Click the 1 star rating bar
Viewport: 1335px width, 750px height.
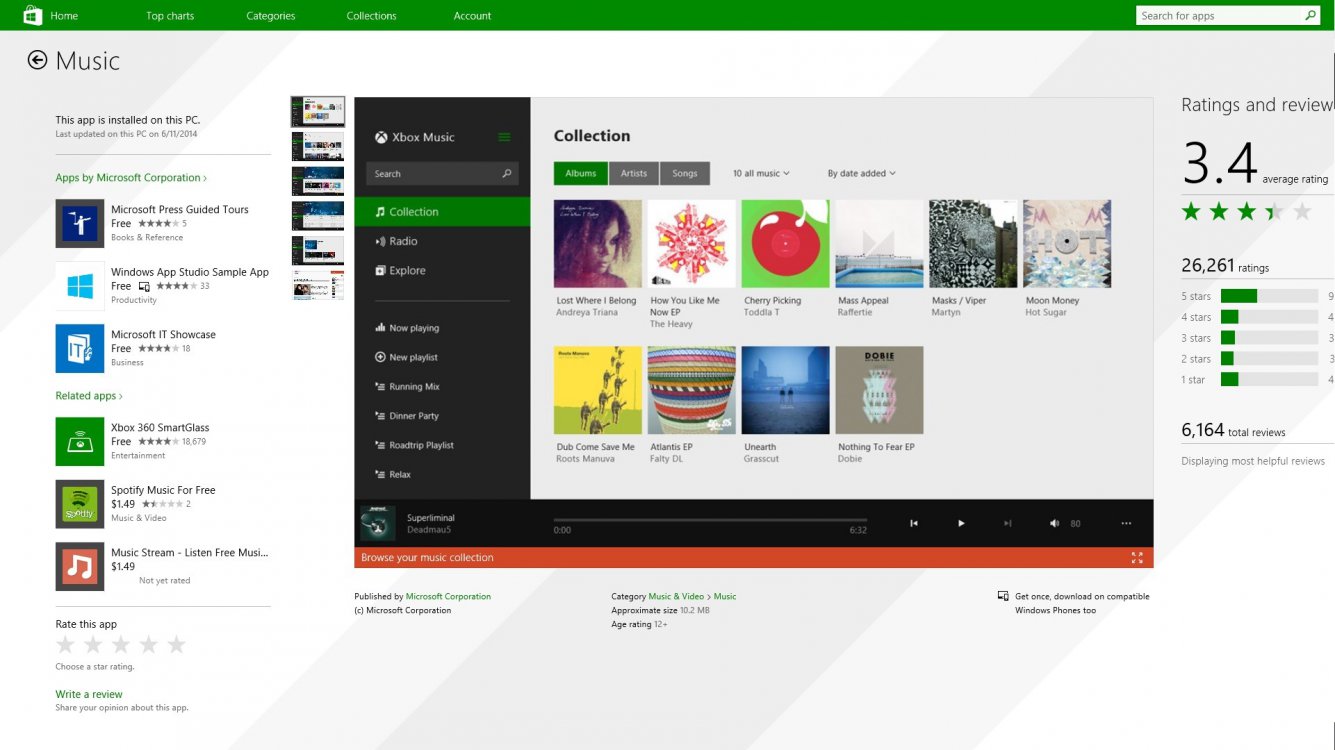1269,380
